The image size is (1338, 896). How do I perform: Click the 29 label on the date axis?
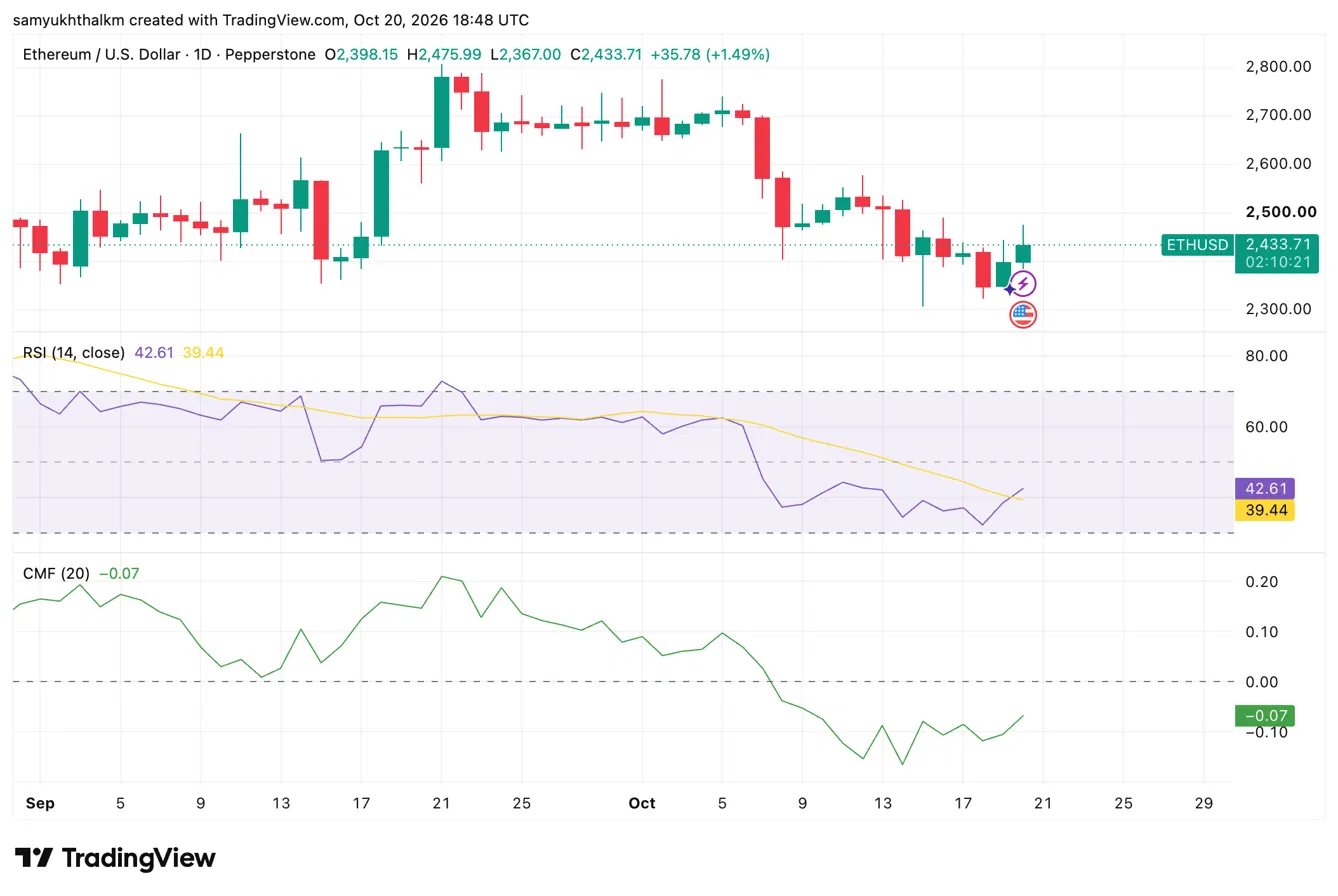click(x=1204, y=803)
